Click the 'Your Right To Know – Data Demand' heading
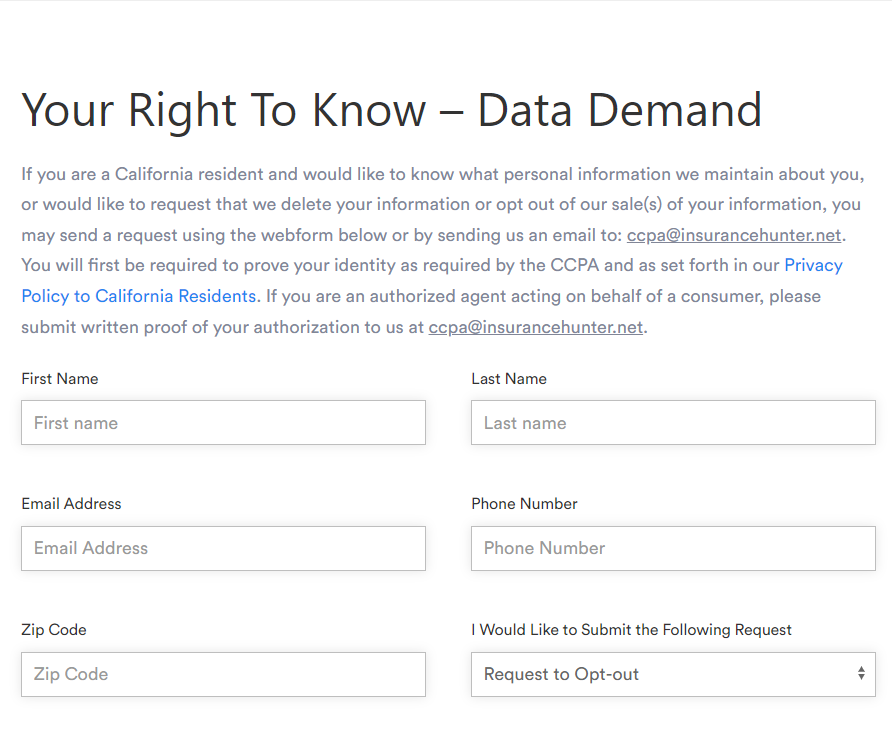This screenshot has width=892, height=738. pos(391,110)
